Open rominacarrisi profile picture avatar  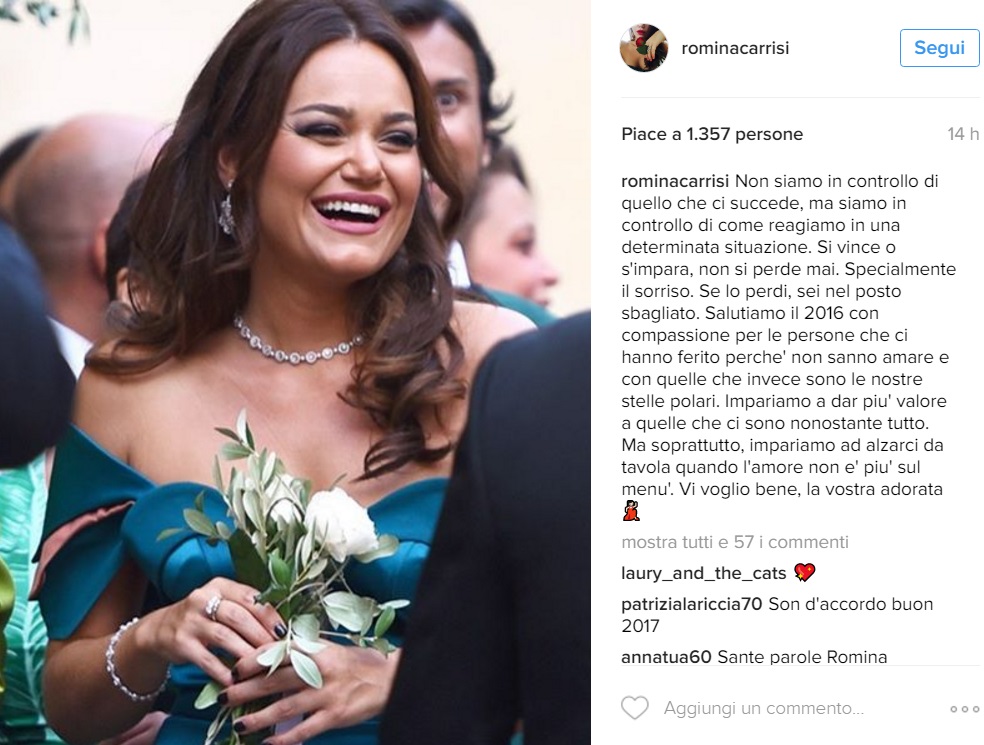tap(643, 48)
